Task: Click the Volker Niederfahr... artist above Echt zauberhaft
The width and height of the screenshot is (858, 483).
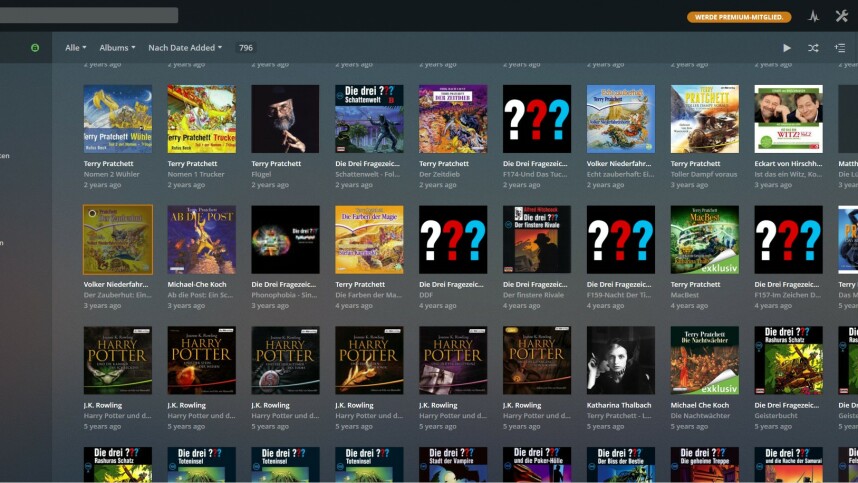Action: point(619,164)
